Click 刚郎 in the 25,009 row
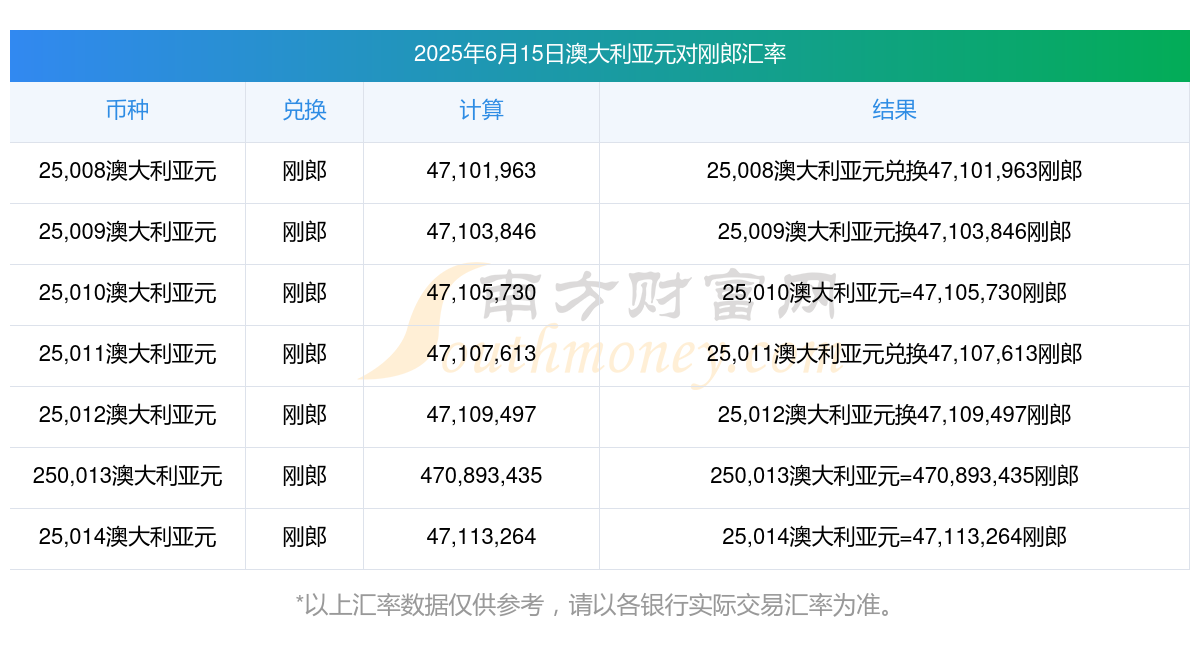Image resolution: width=1200 pixels, height=650 pixels. pyautogui.click(x=304, y=232)
